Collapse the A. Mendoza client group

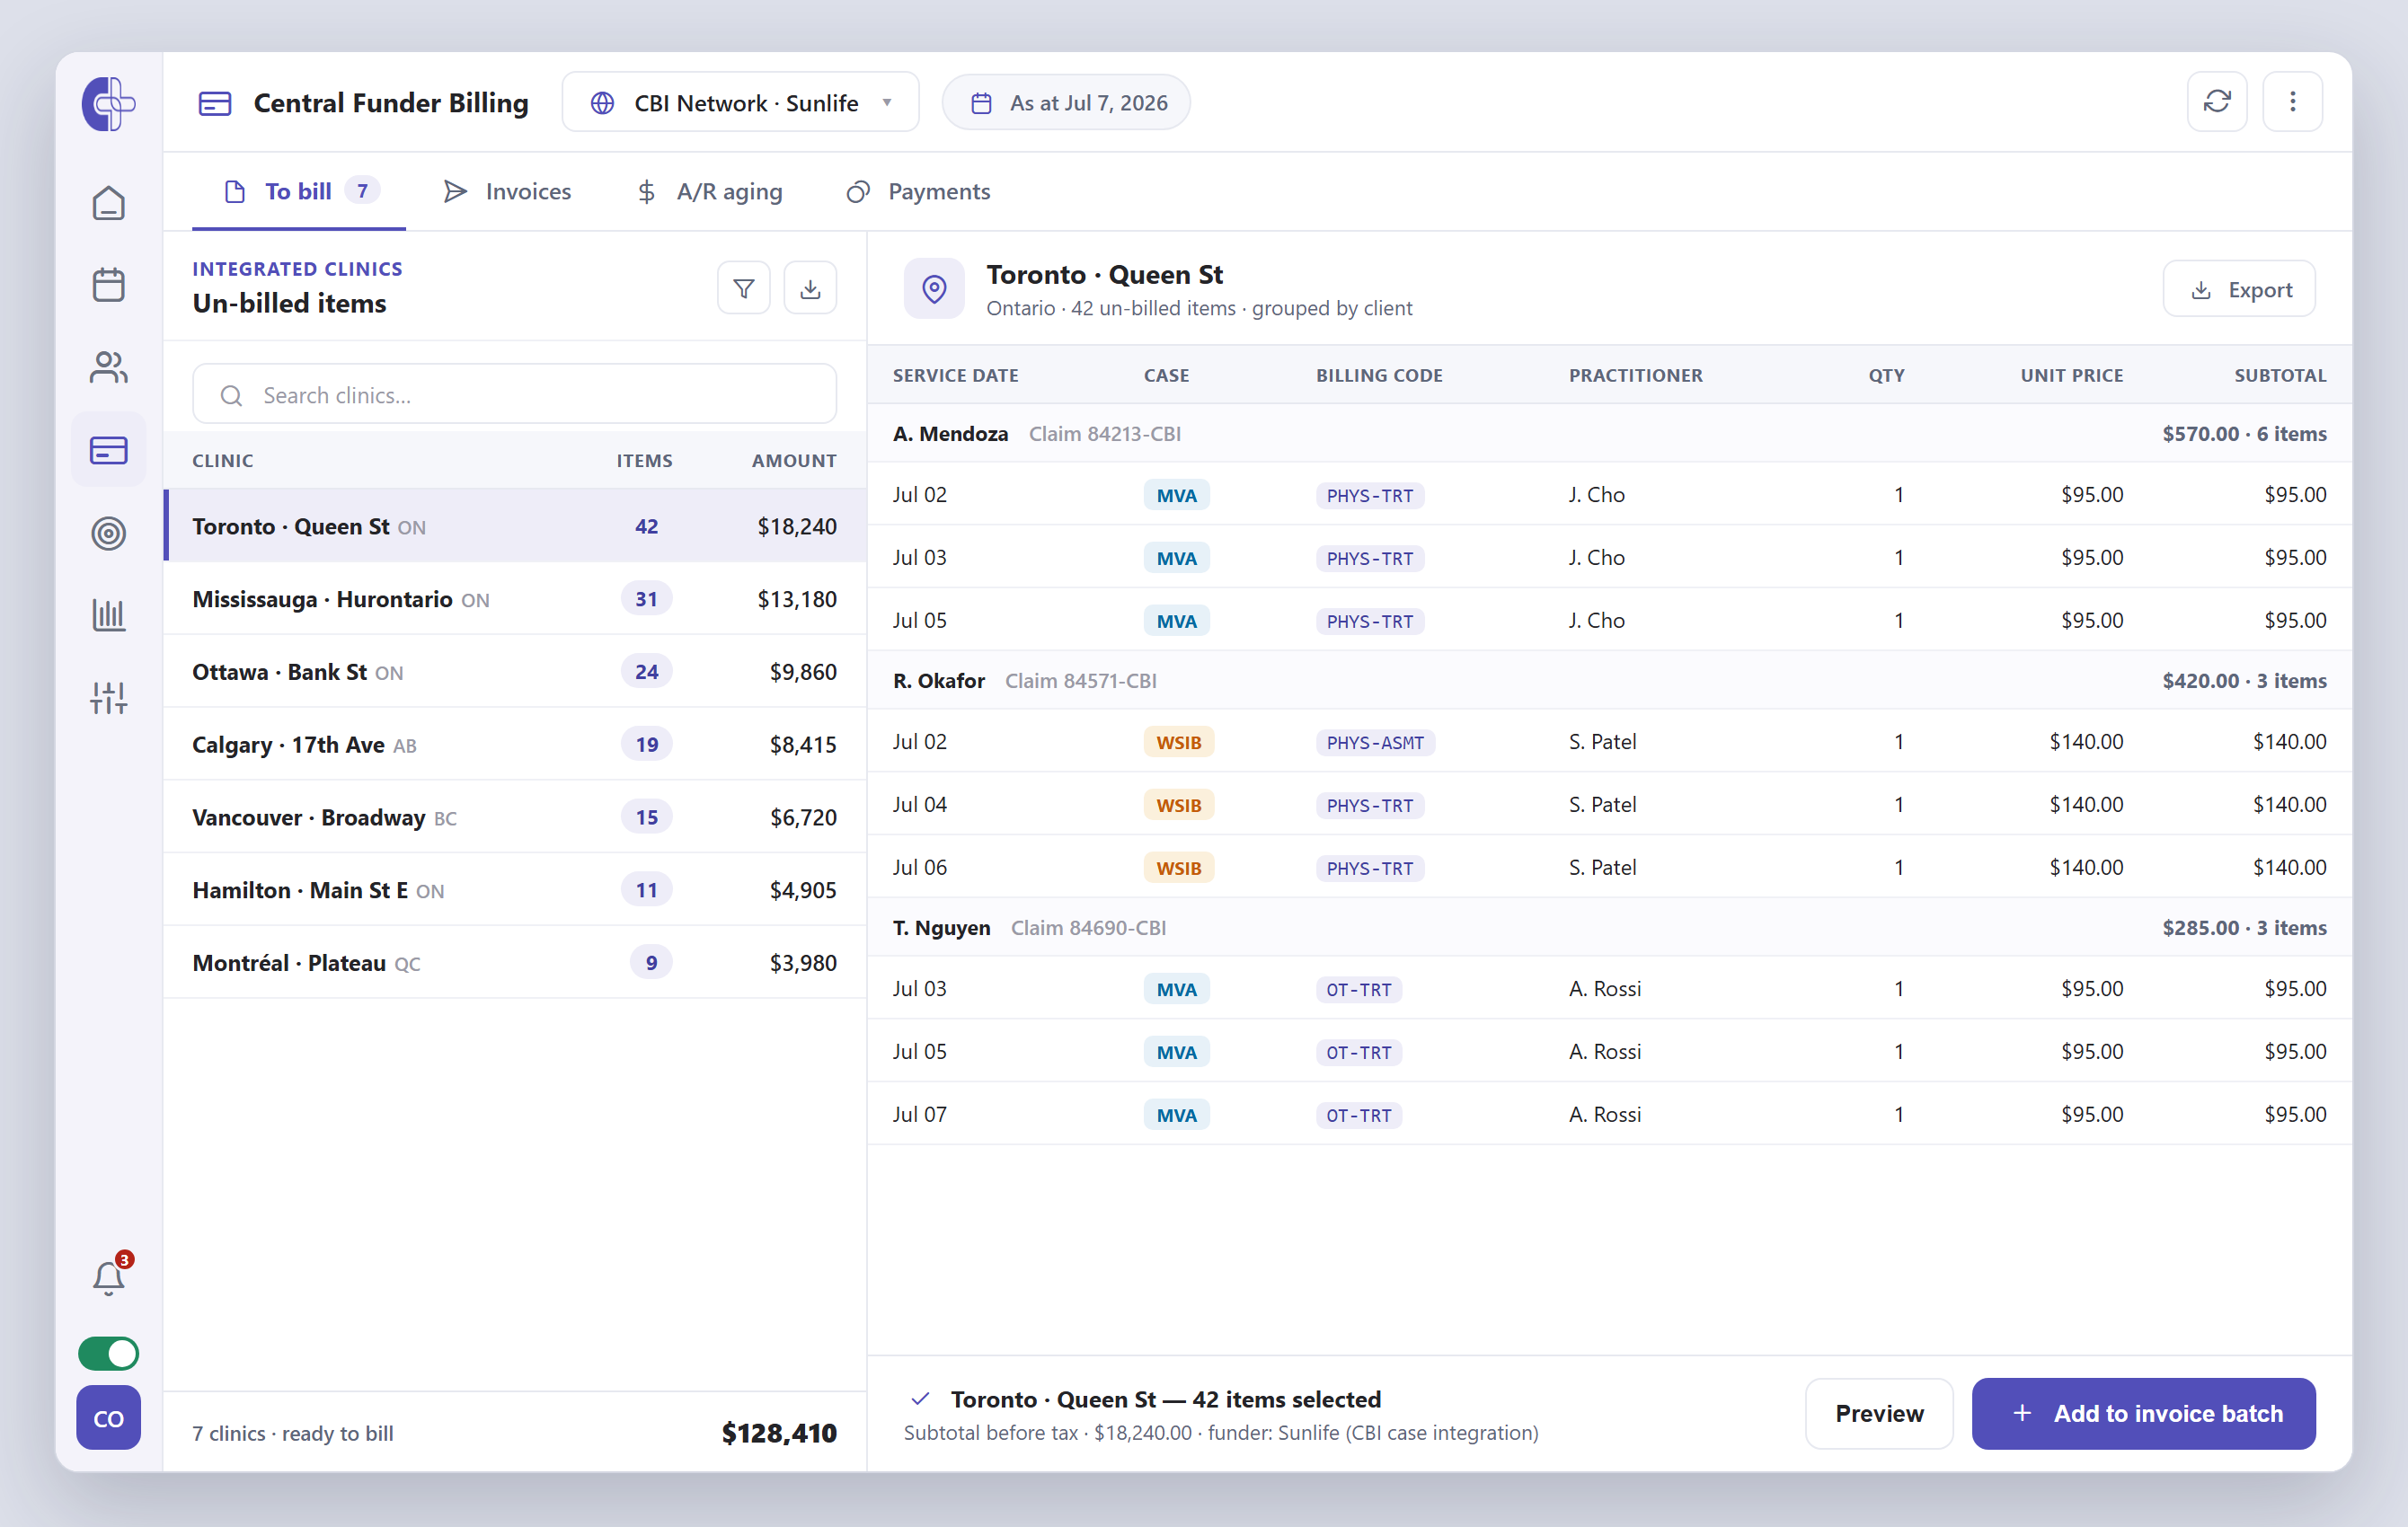coord(1609,434)
